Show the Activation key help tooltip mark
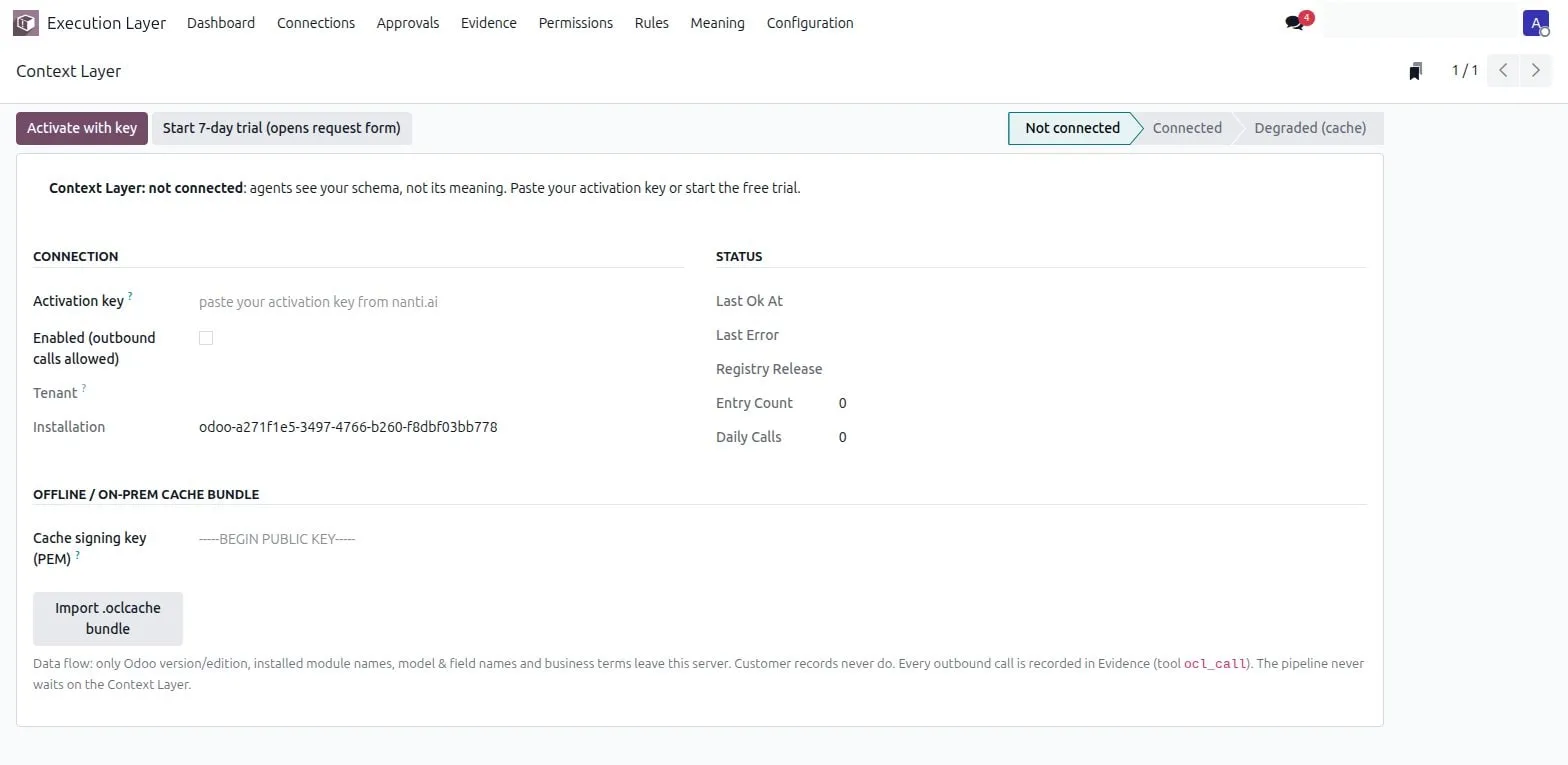1568x765 pixels. coord(130,296)
